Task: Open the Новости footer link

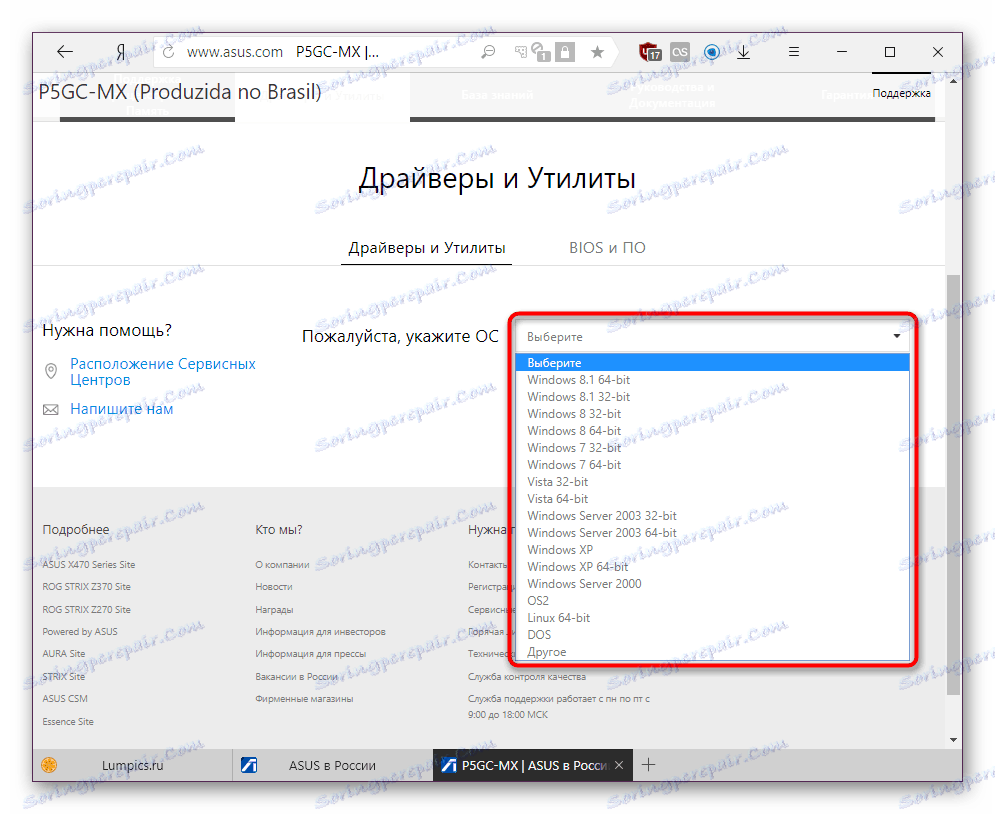Action: pyautogui.click(x=273, y=587)
